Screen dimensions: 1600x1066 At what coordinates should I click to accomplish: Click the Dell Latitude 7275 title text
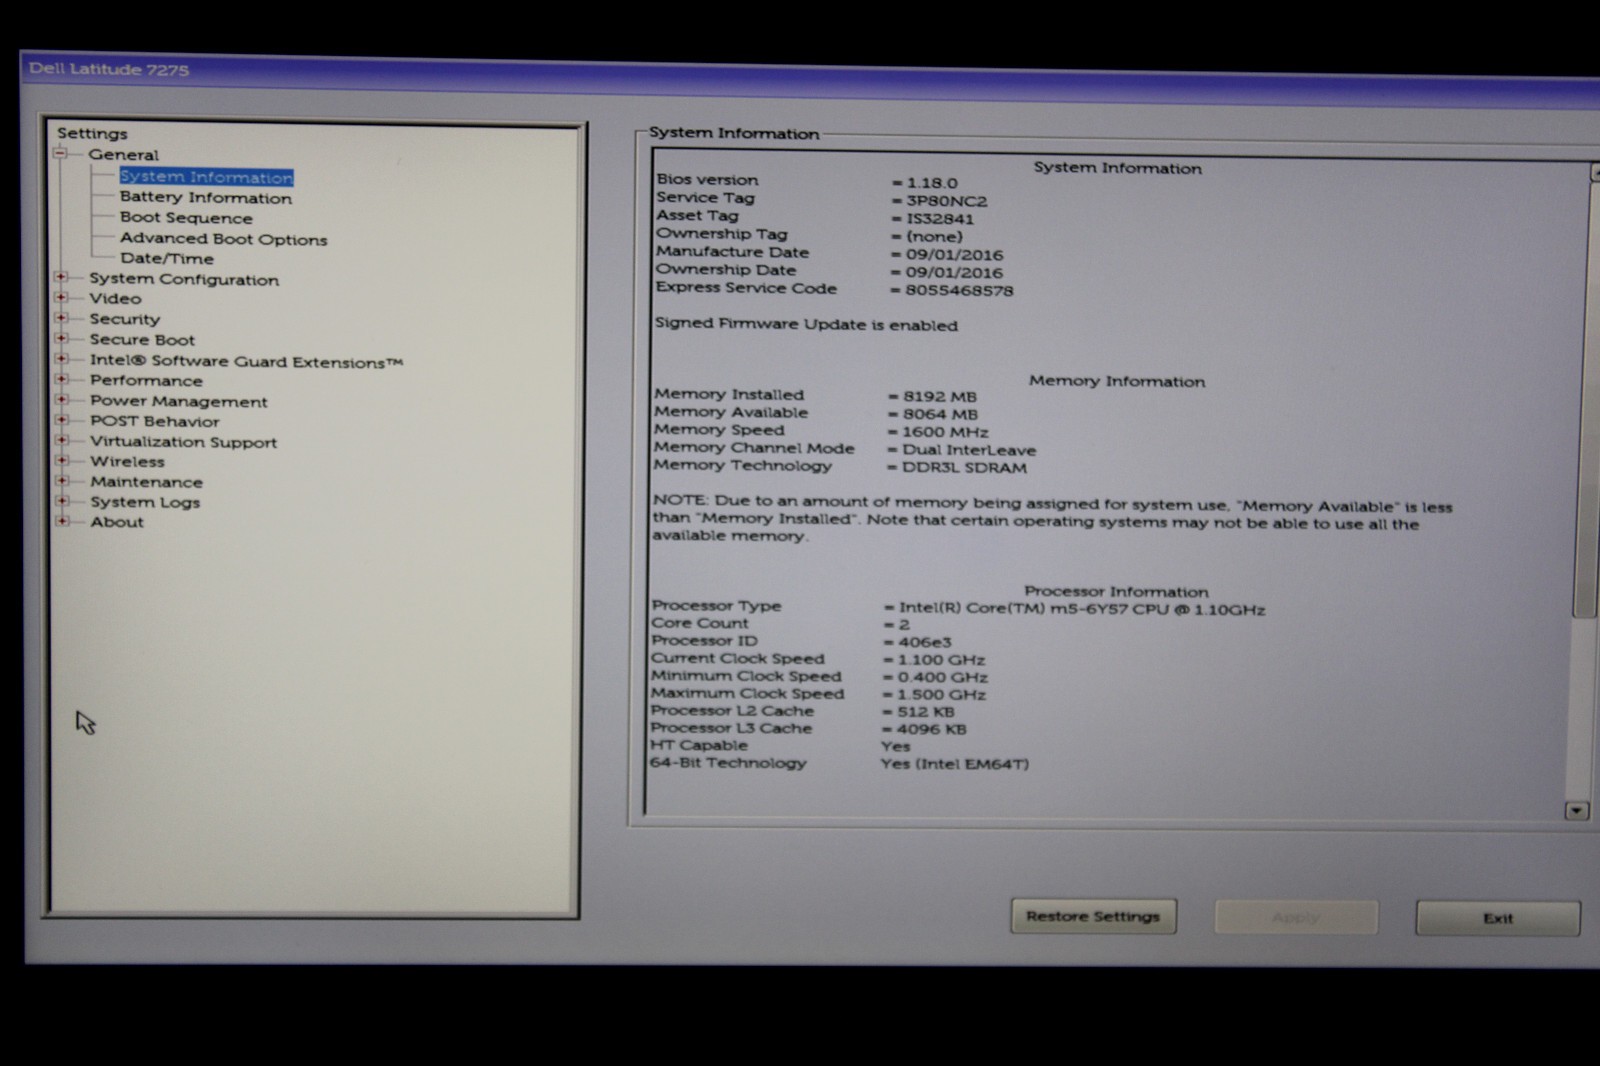109,69
